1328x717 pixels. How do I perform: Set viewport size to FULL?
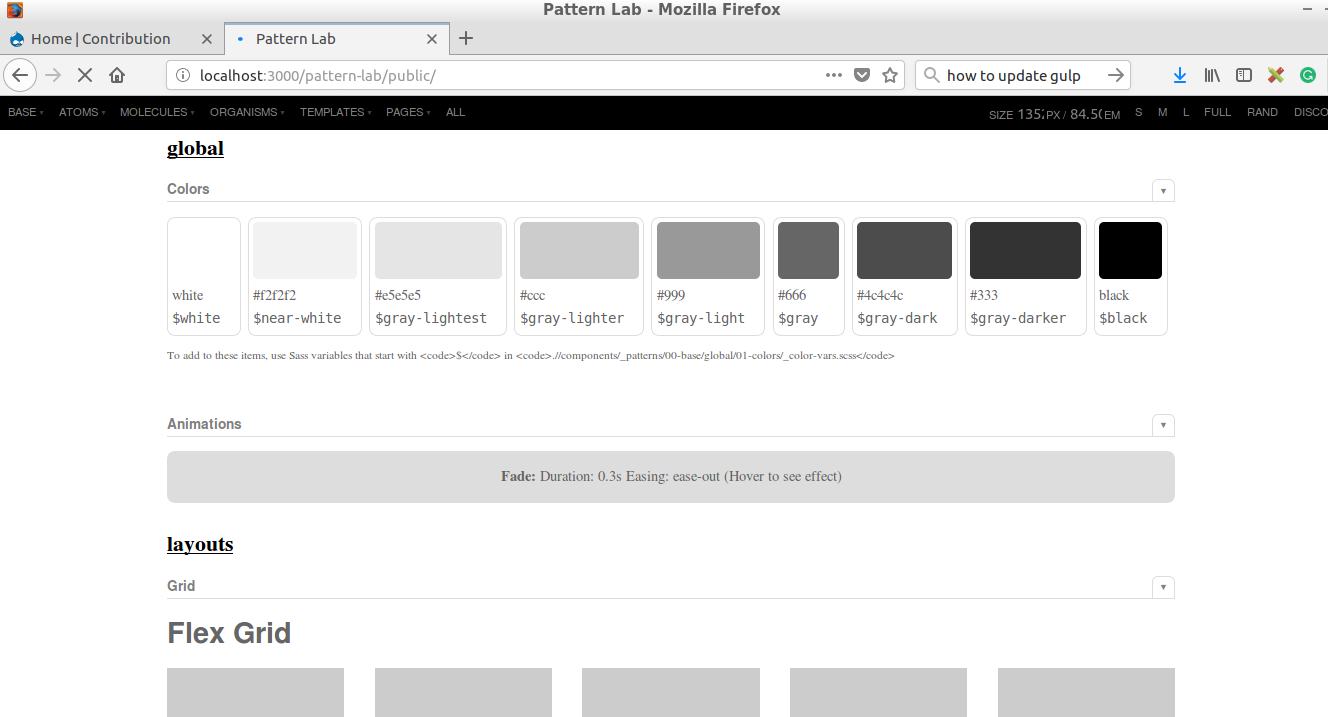tap(1217, 112)
